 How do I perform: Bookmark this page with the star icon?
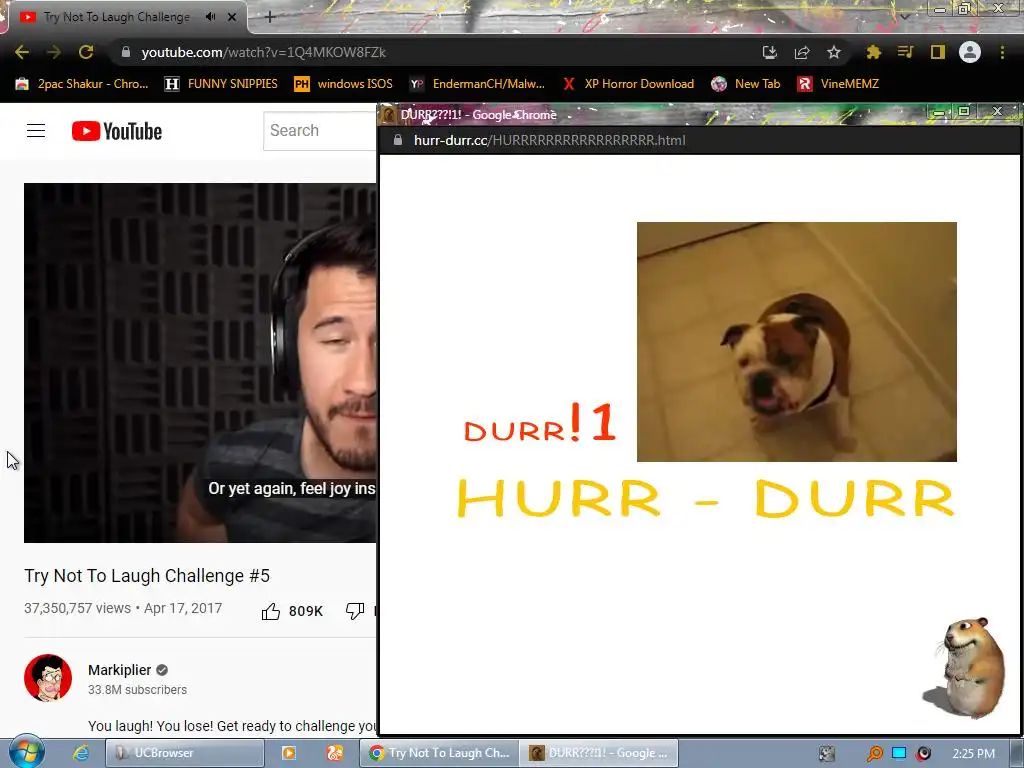click(834, 52)
